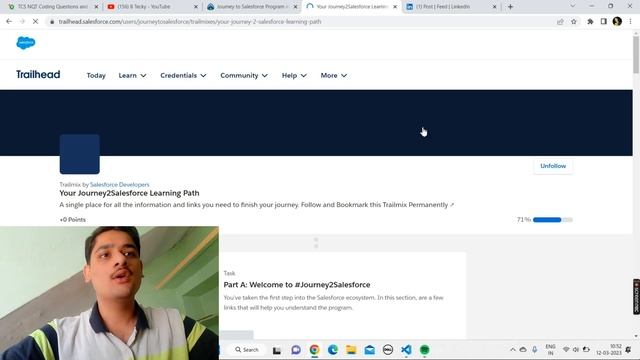Open the Salesforce Developers author link
The width and height of the screenshot is (640, 360).
click(120, 184)
